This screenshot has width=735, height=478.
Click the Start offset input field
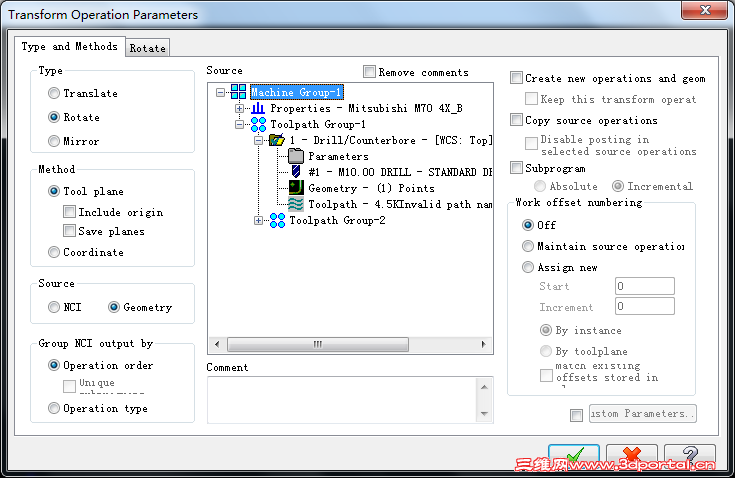pyautogui.click(x=645, y=286)
